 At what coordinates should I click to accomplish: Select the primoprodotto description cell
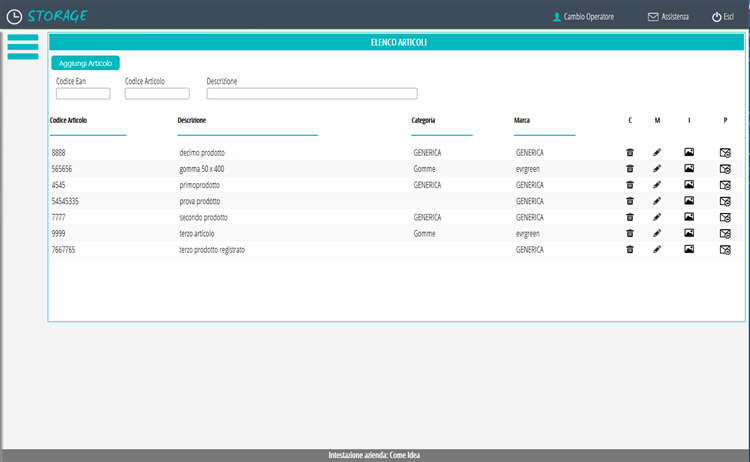[x=199, y=186]
